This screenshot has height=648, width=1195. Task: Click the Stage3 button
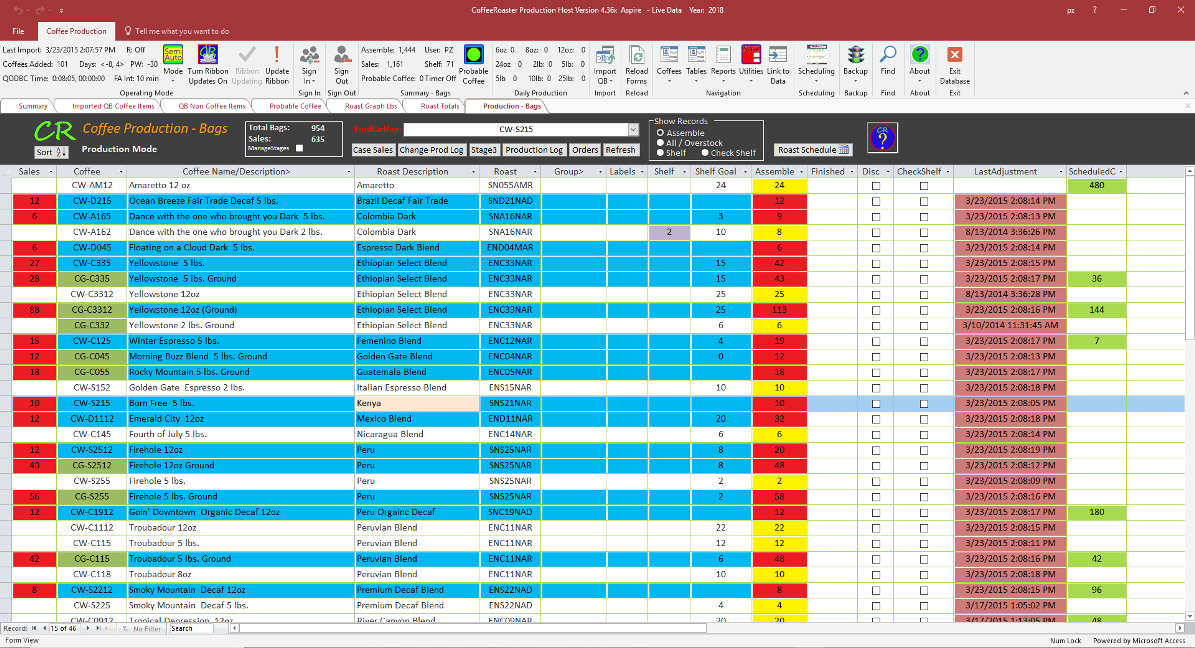point(483,150)
